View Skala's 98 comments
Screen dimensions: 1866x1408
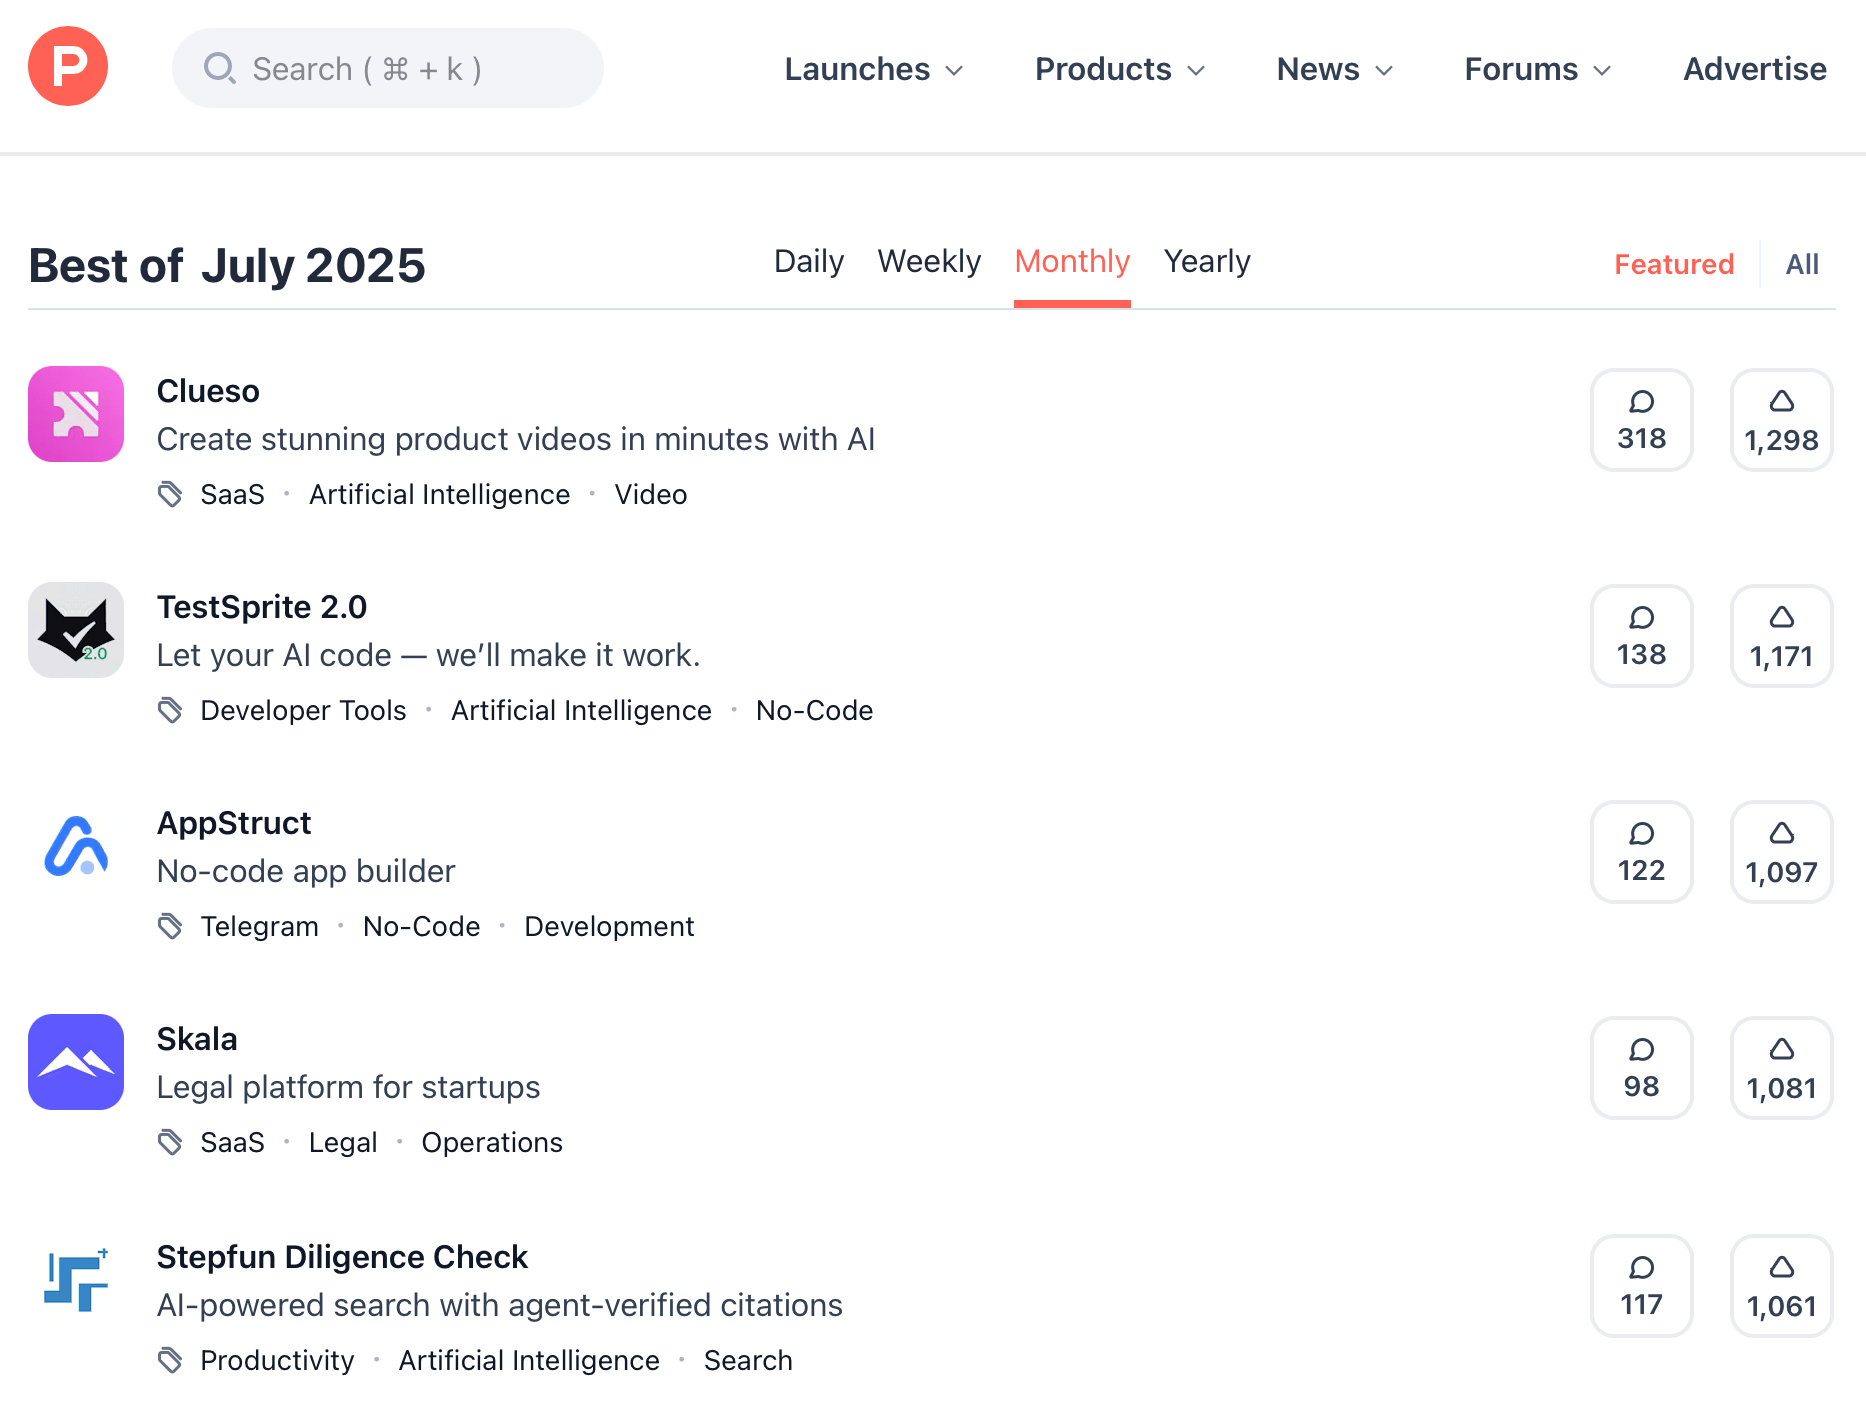(x=1641, y=1068)
